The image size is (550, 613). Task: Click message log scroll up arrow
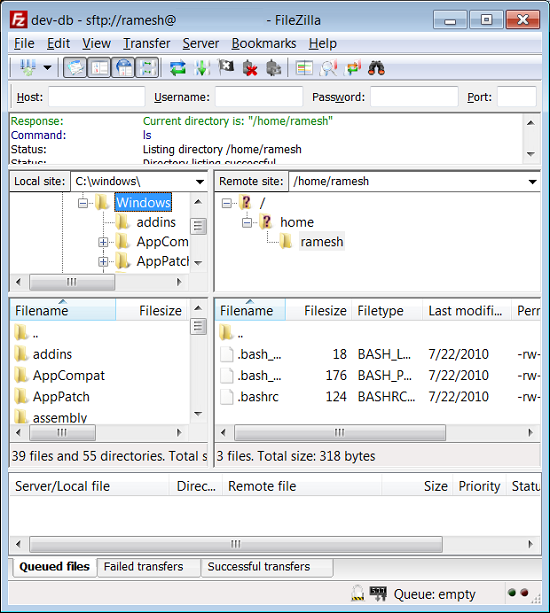tap(531, 123)
